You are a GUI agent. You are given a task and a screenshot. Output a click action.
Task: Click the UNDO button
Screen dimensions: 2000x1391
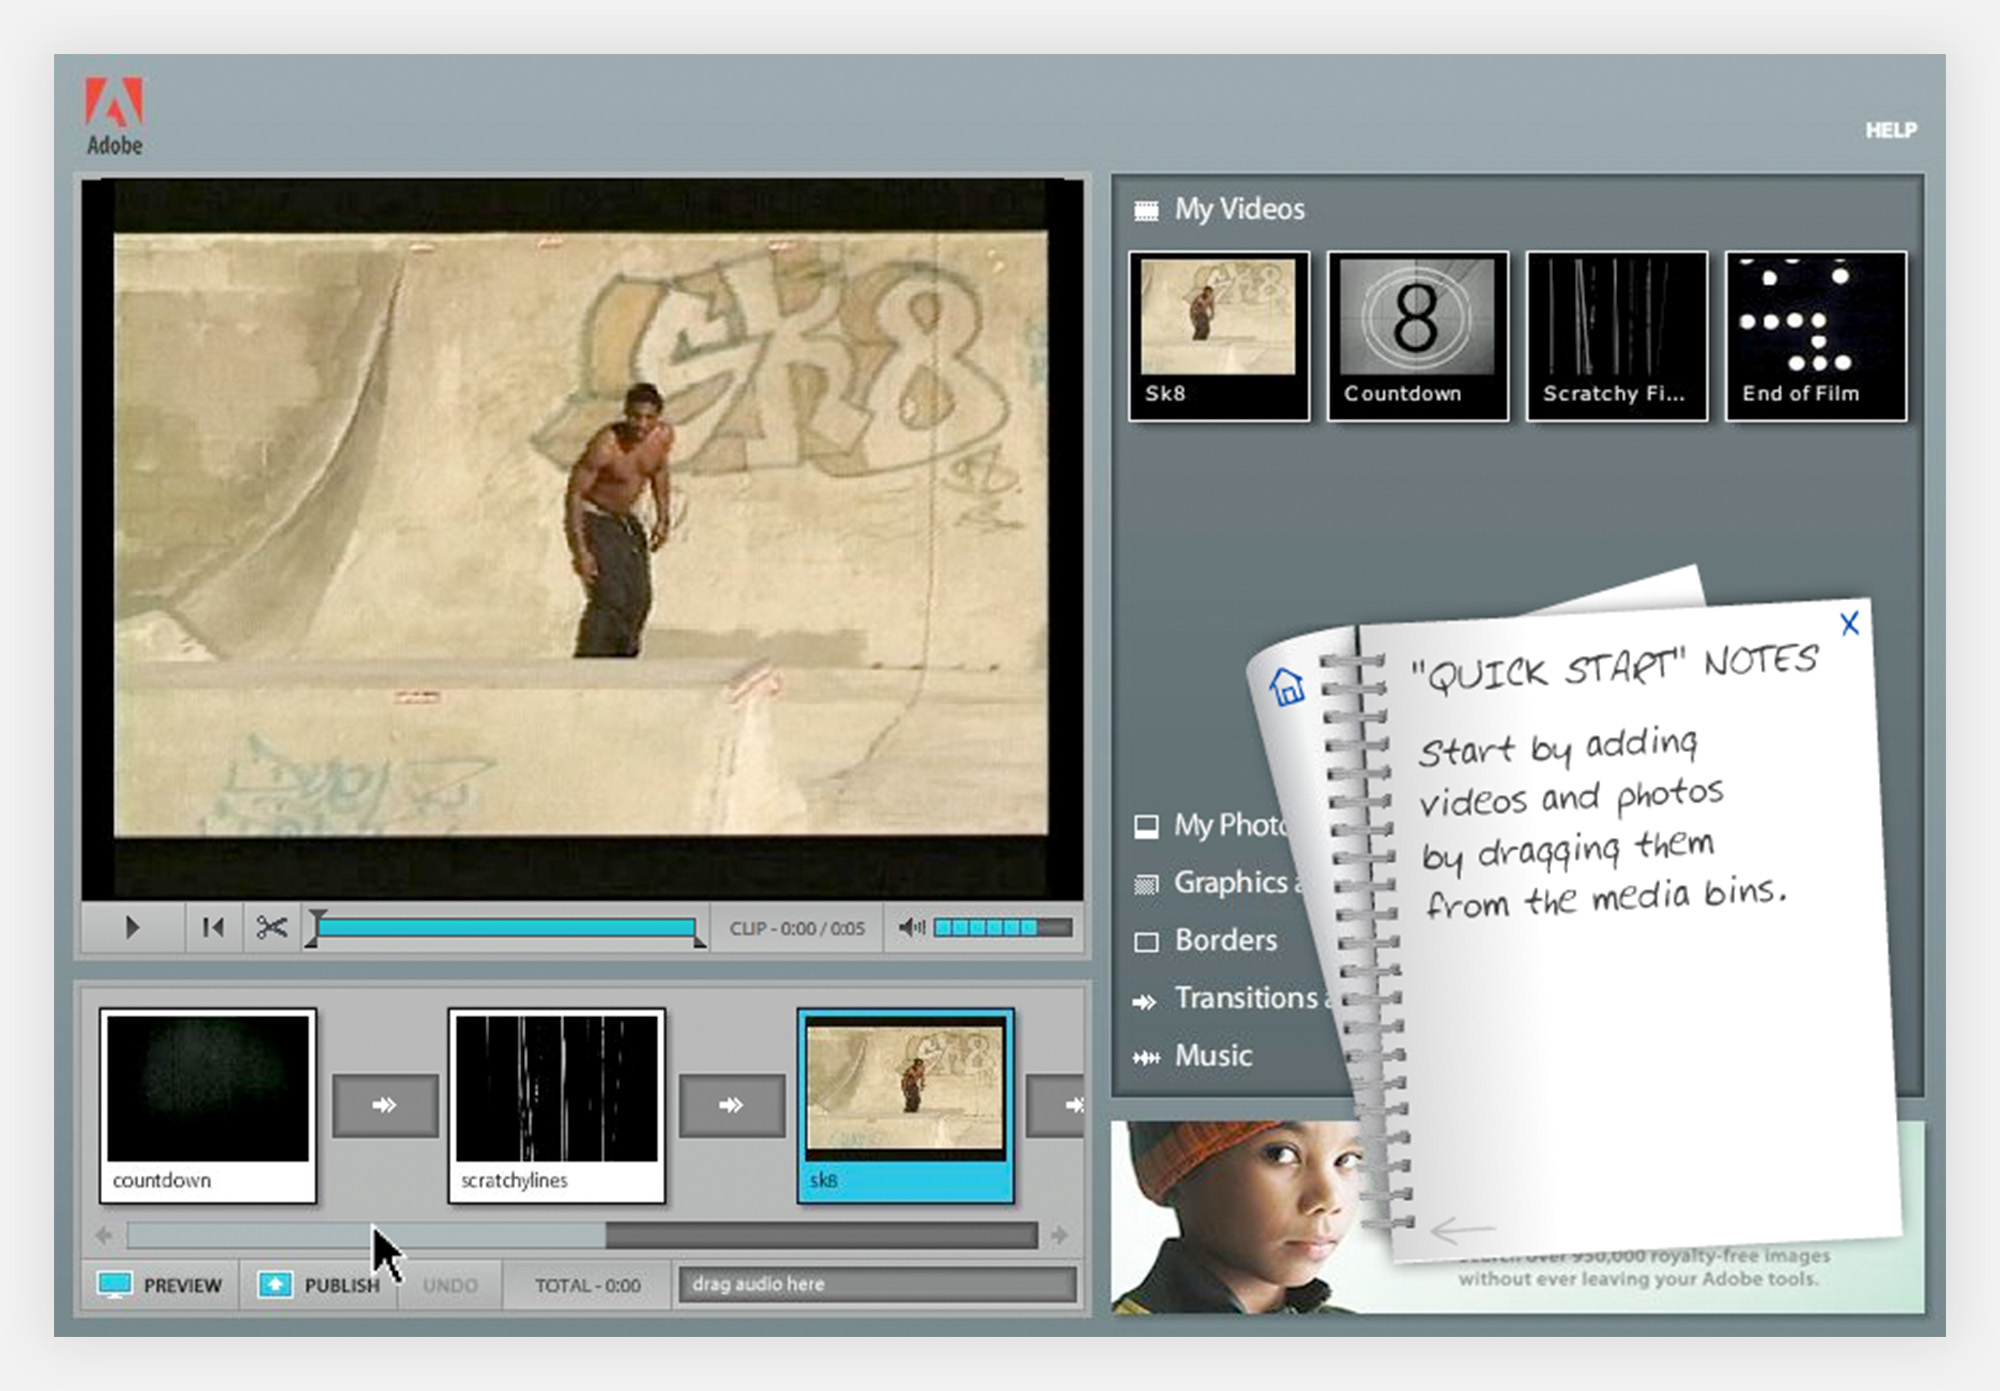(450, 1285)
